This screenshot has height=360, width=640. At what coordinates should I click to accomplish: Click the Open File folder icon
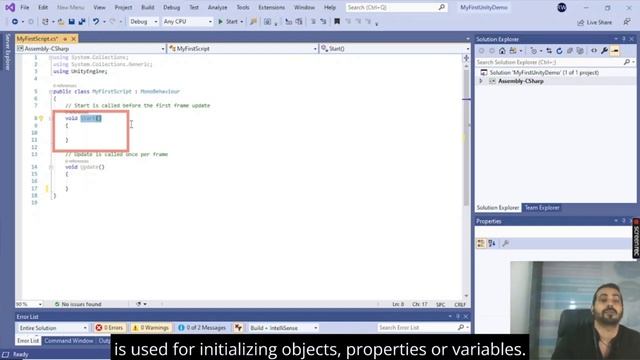pyautogui.click(x=61, y=22)
